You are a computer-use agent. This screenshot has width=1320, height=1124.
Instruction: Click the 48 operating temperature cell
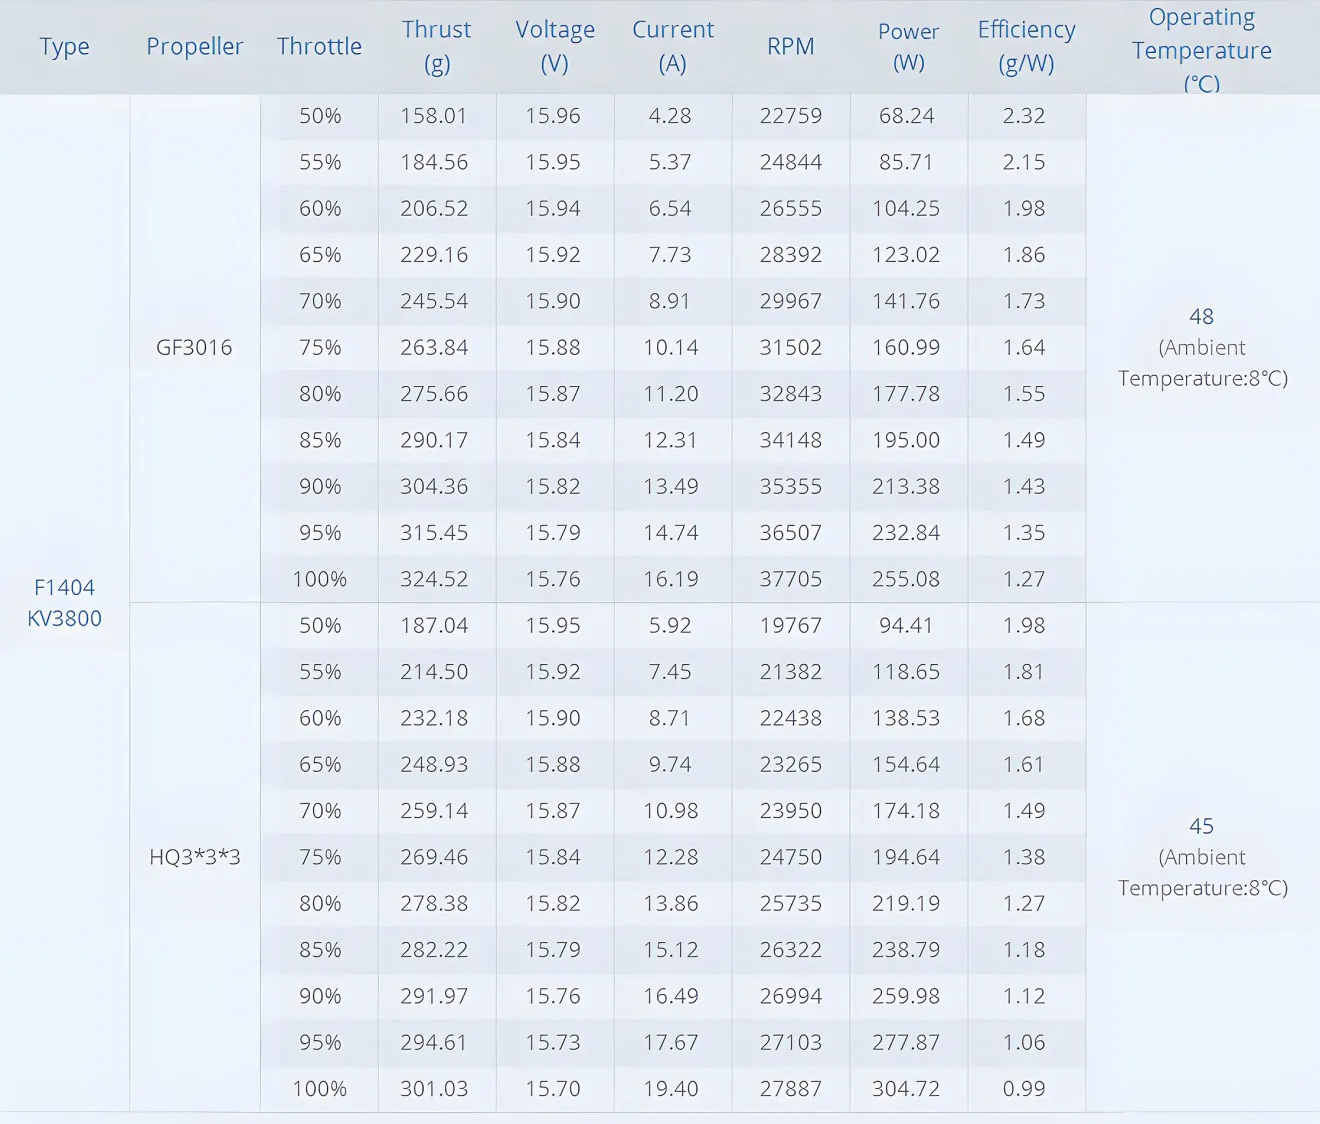[x=1202, y=347]
